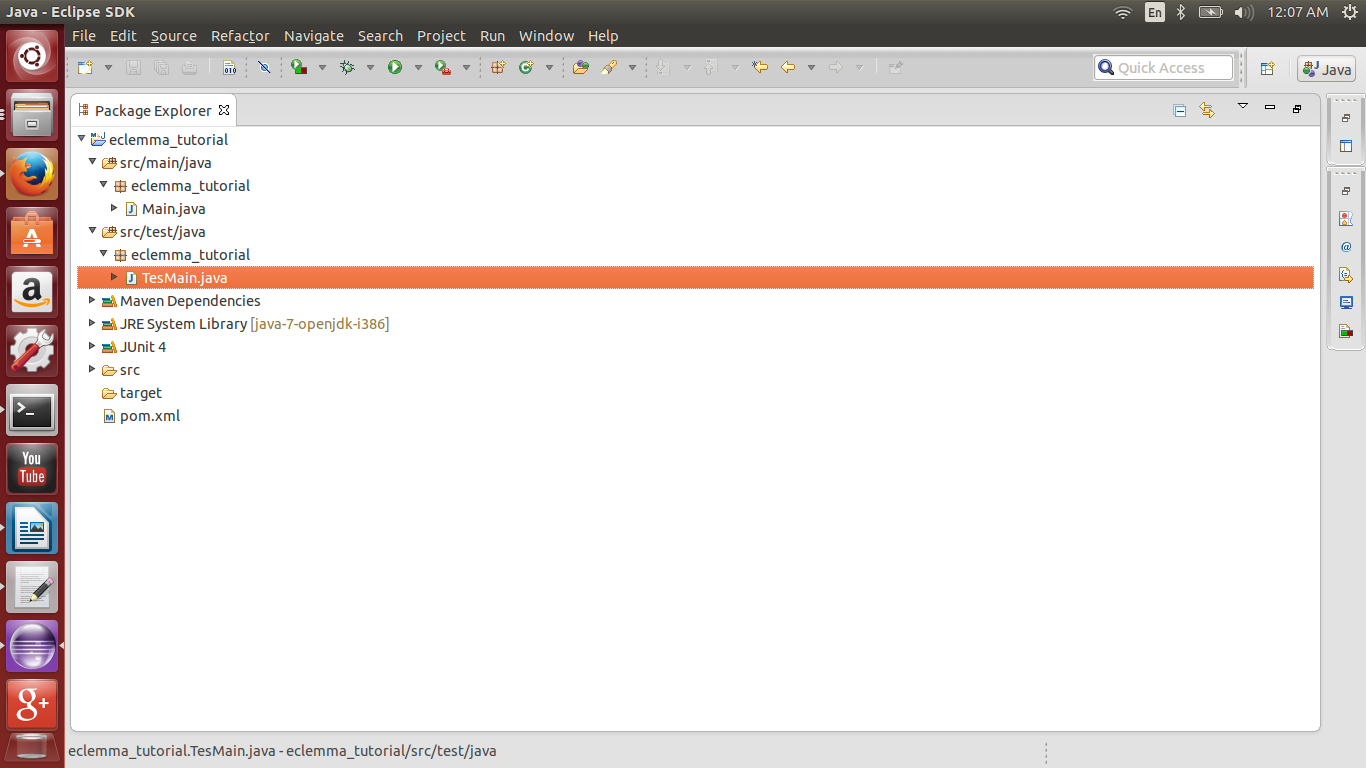
Task: Open the Refactor menu
Action: (x=240, y=36)
